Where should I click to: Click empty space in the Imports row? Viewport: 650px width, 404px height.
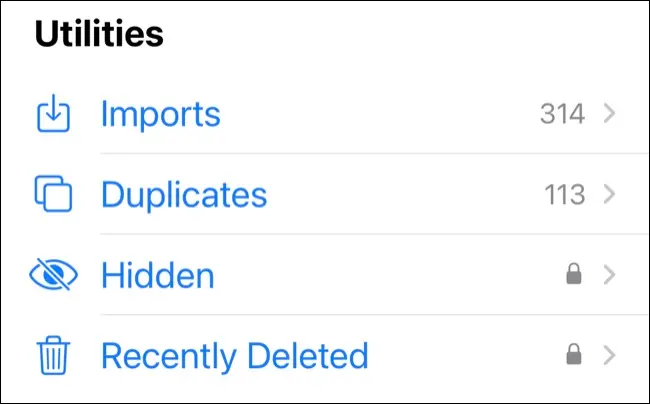click(x=380, y=114)
